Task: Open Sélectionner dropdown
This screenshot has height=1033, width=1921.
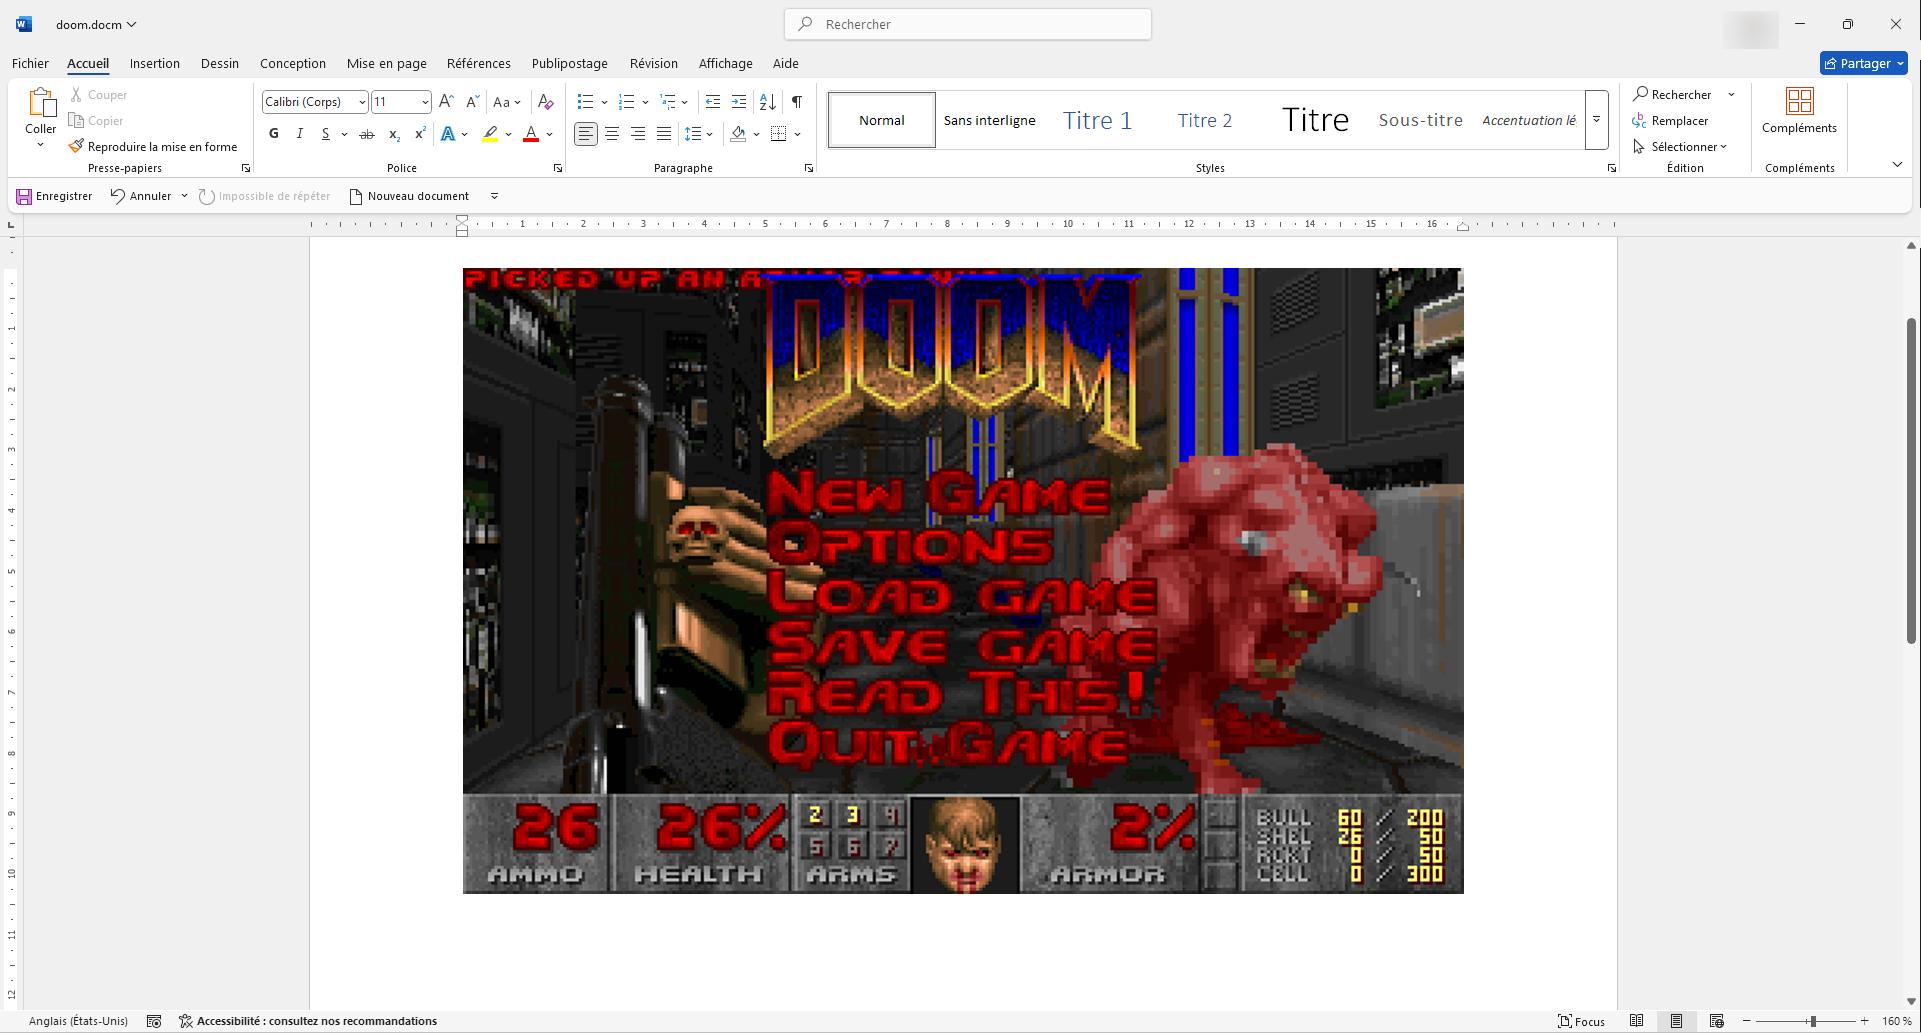Action: 1680,147
